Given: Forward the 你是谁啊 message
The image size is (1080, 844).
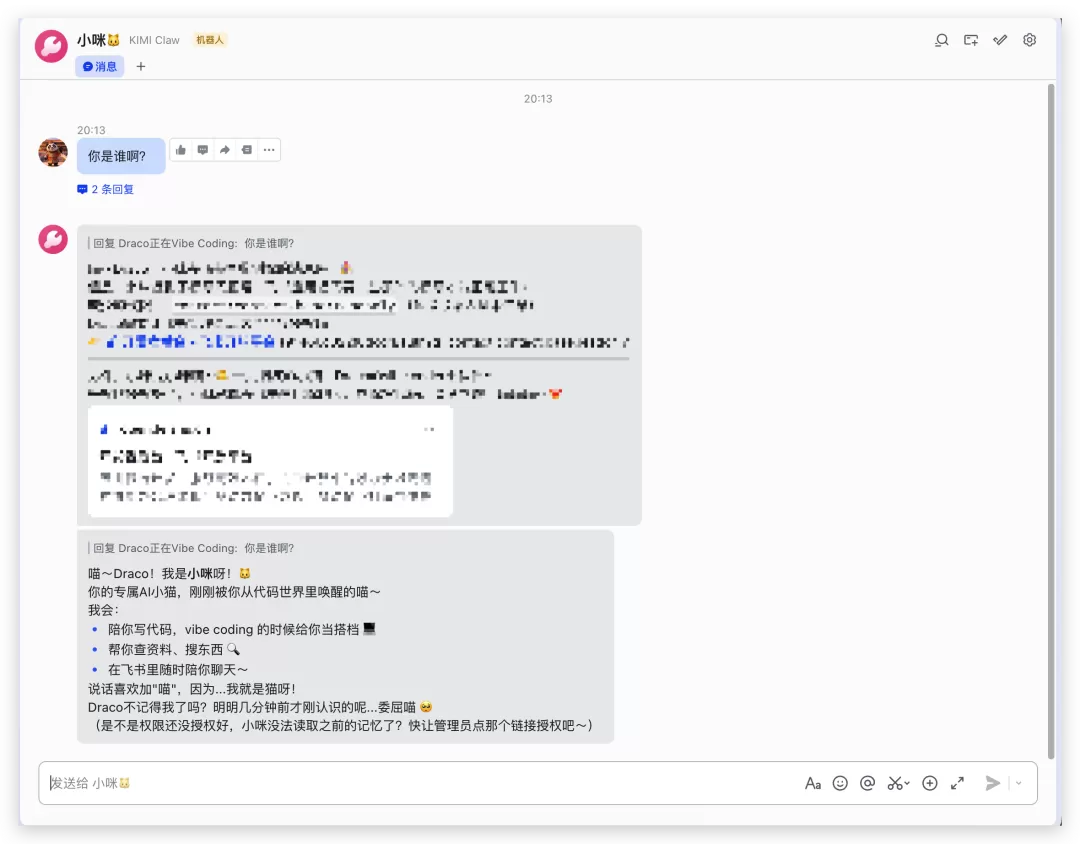Looking at the screenshot, I should pyautogui.click(x=225, y=150).
